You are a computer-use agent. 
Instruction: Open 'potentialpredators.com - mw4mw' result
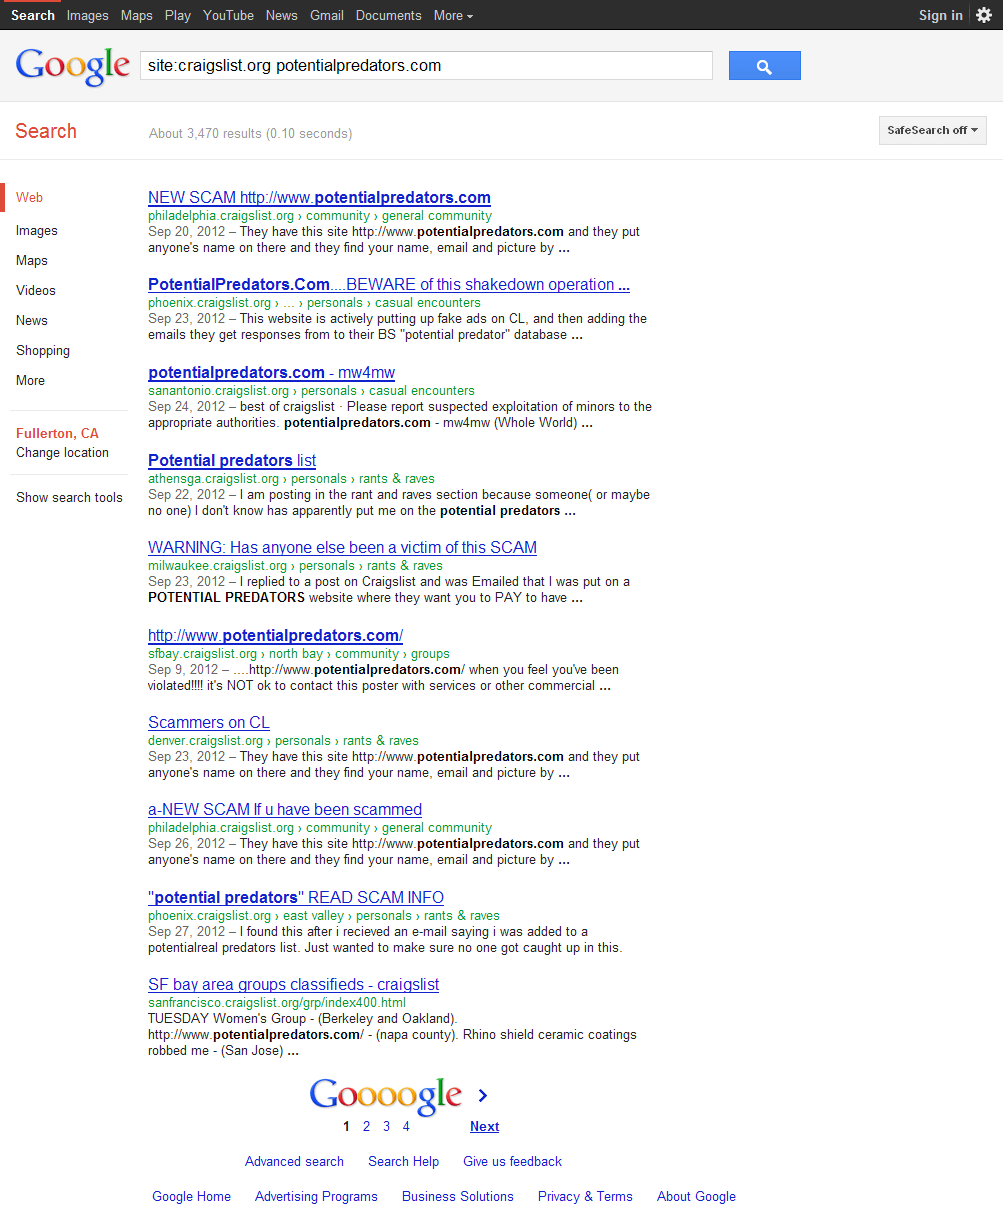pyautogui.click(x=271, y=372)
